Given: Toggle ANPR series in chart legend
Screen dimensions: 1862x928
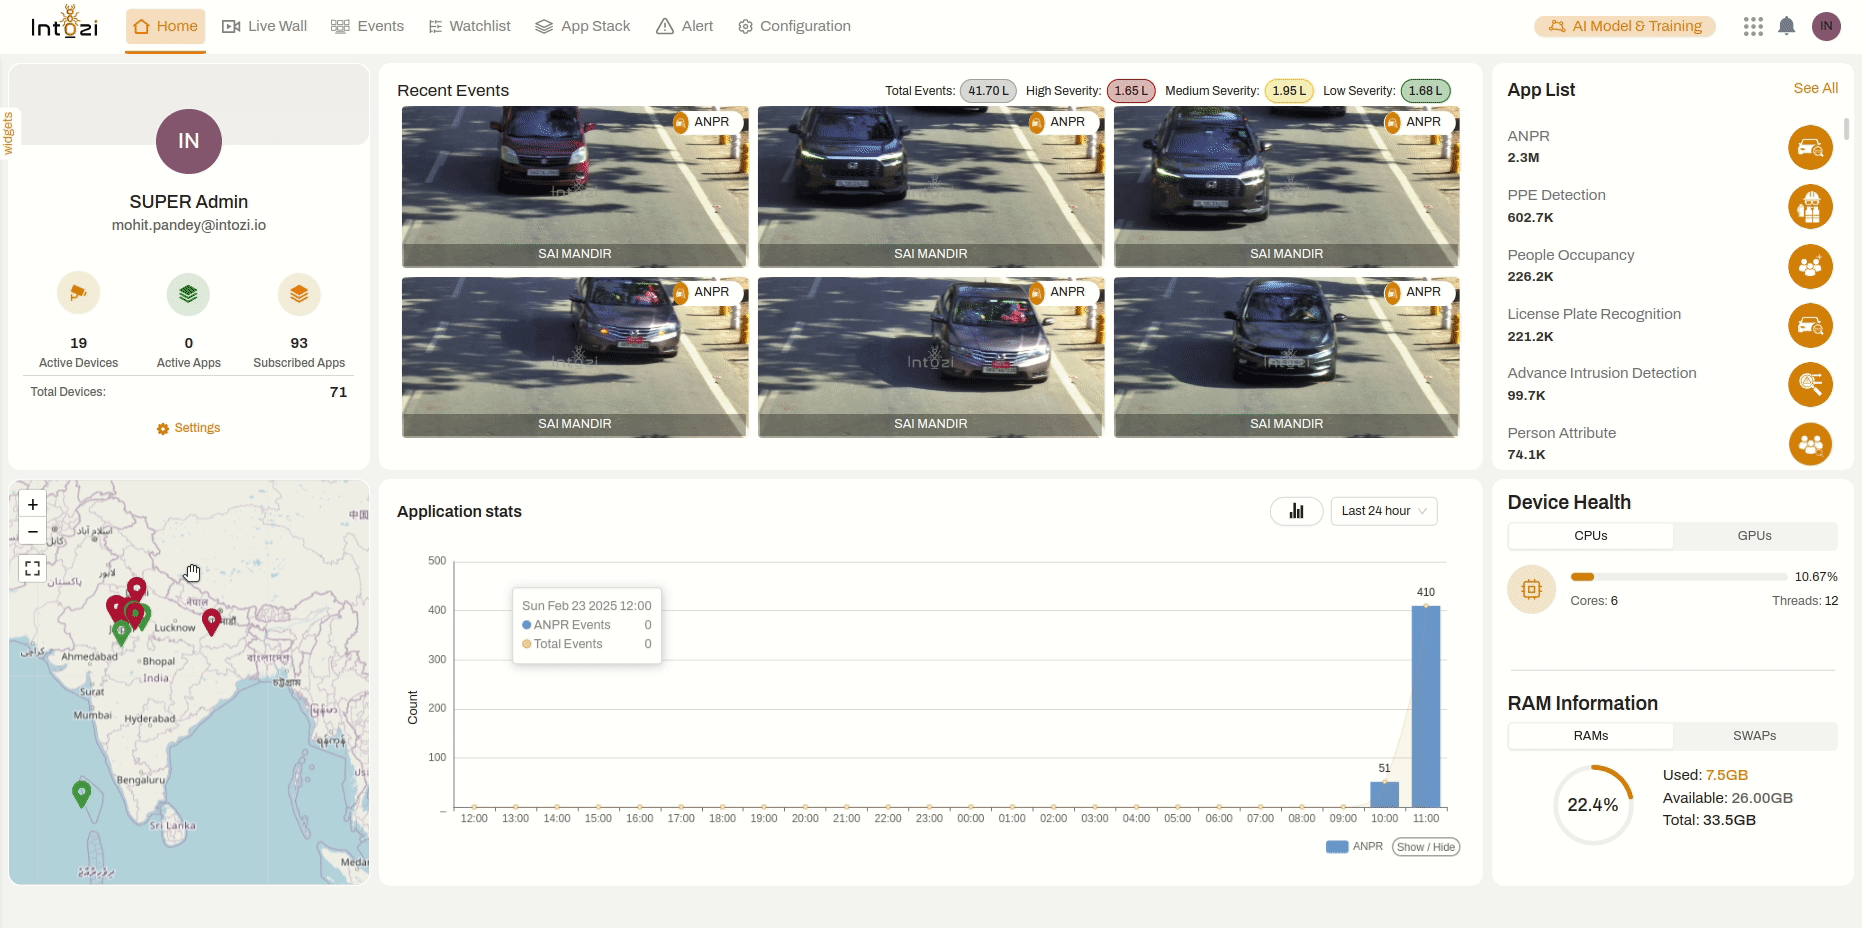Looking at the screenshot, I should [1354, 847].
